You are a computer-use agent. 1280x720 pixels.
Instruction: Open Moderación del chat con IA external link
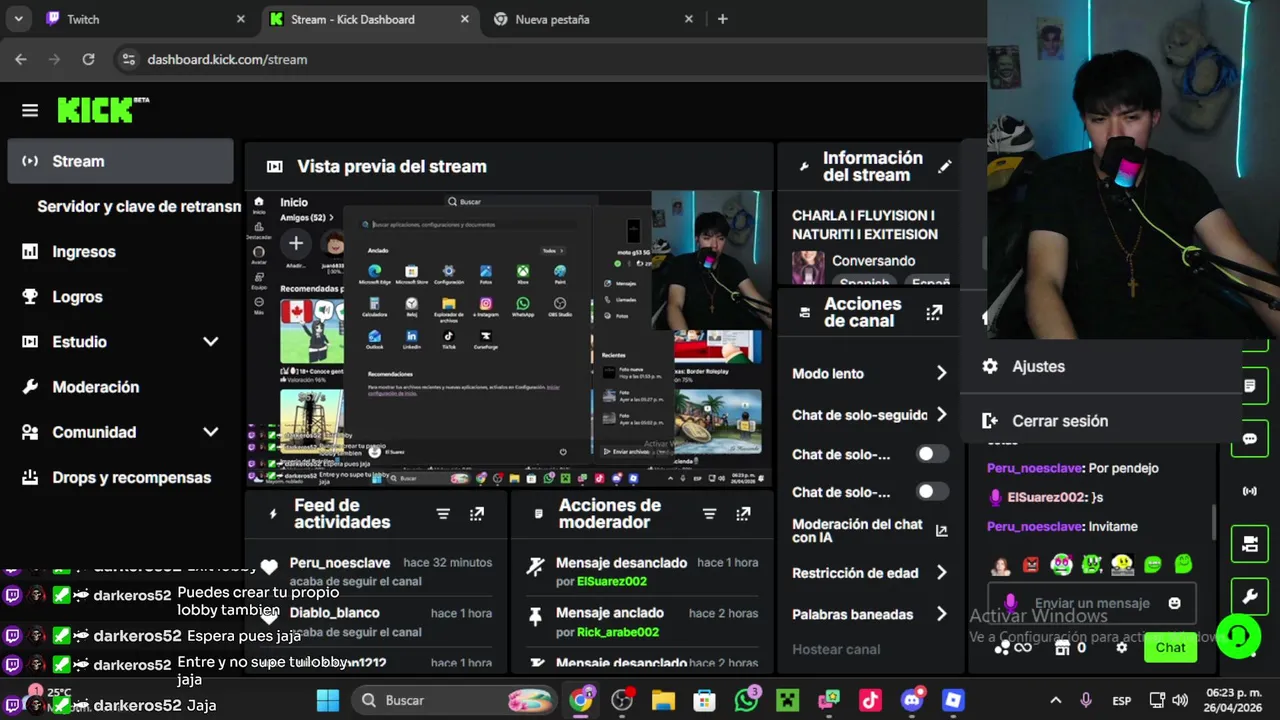[941, 531]
